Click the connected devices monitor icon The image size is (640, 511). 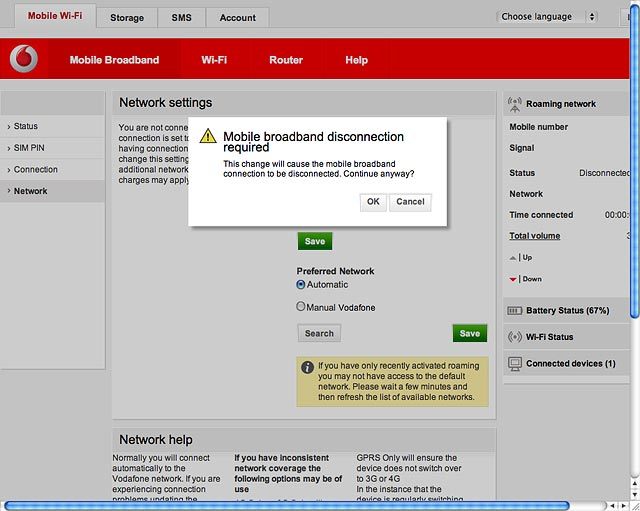pyautogui.click(x=515, y=364)
